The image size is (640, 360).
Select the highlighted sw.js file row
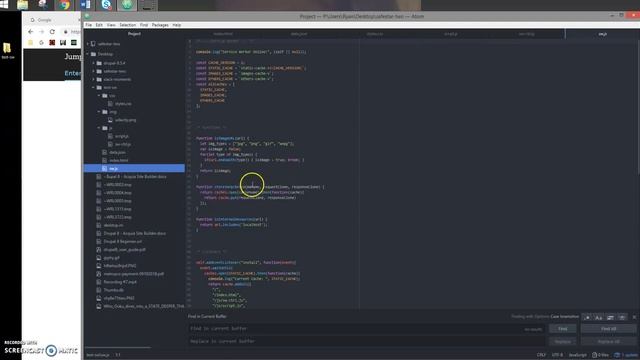click(134, 168)
